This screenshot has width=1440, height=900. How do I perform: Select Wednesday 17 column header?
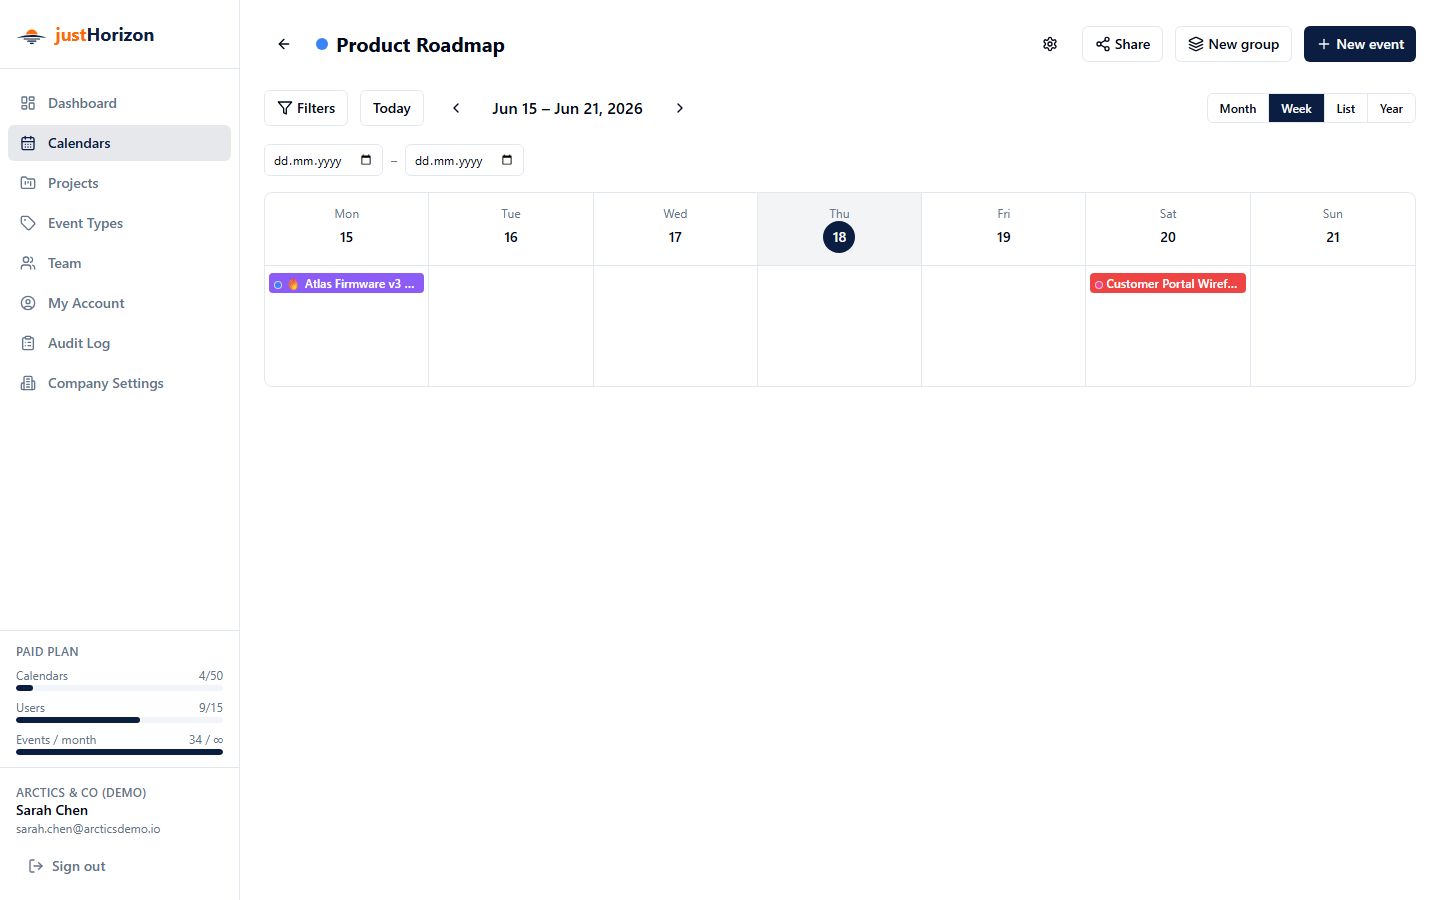coord(675,229)
